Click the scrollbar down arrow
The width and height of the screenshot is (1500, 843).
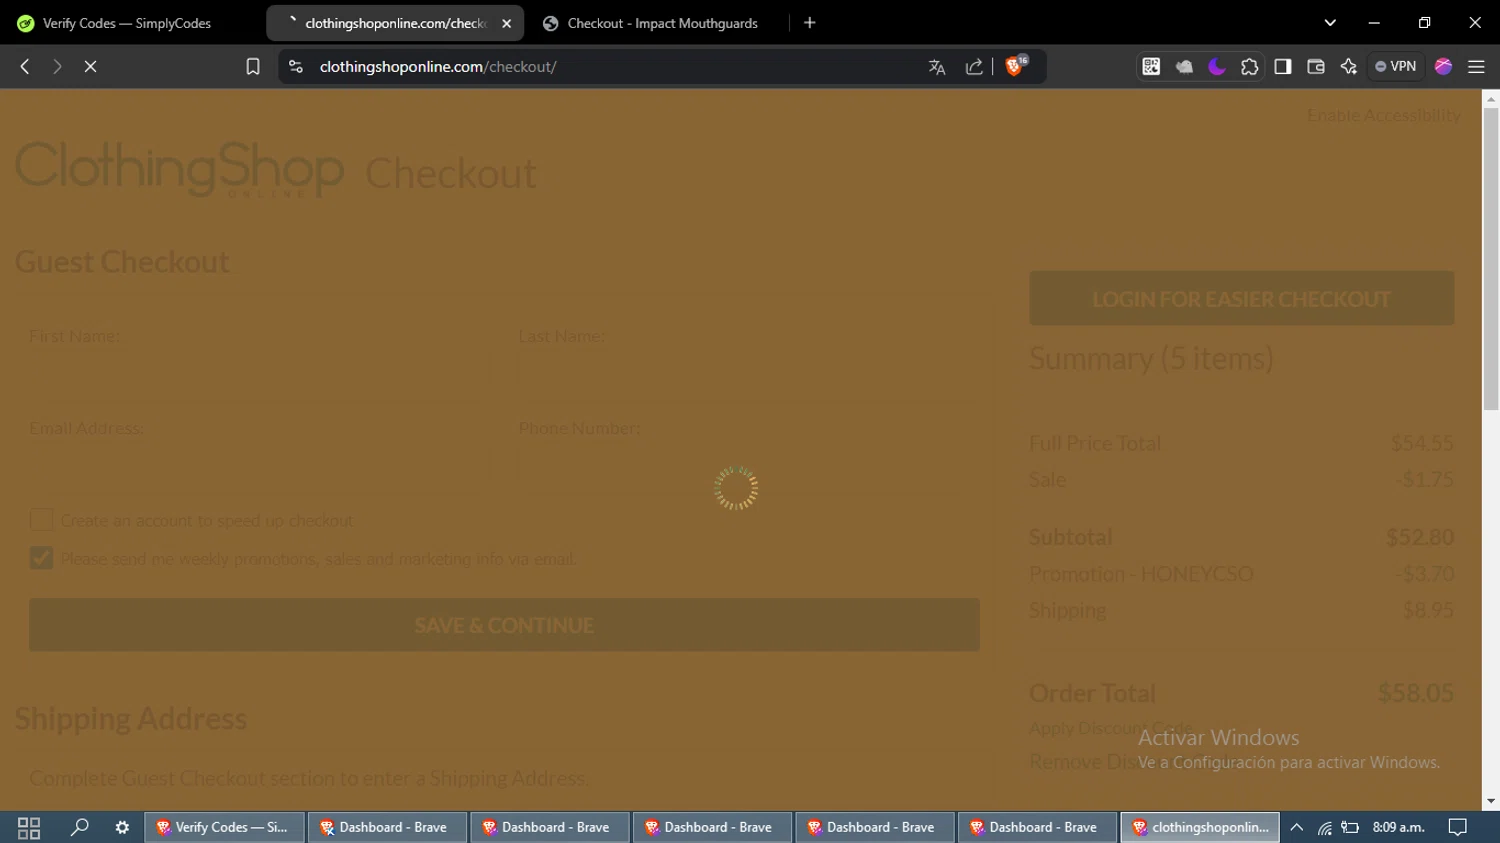click(1491, 801)
